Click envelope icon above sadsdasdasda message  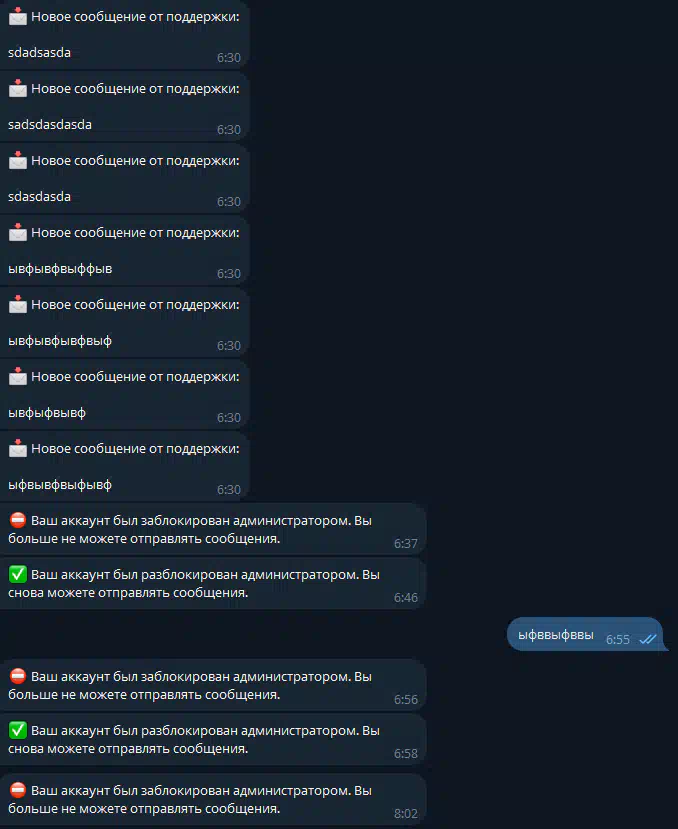pyautogui.click(x=17, y=88)
